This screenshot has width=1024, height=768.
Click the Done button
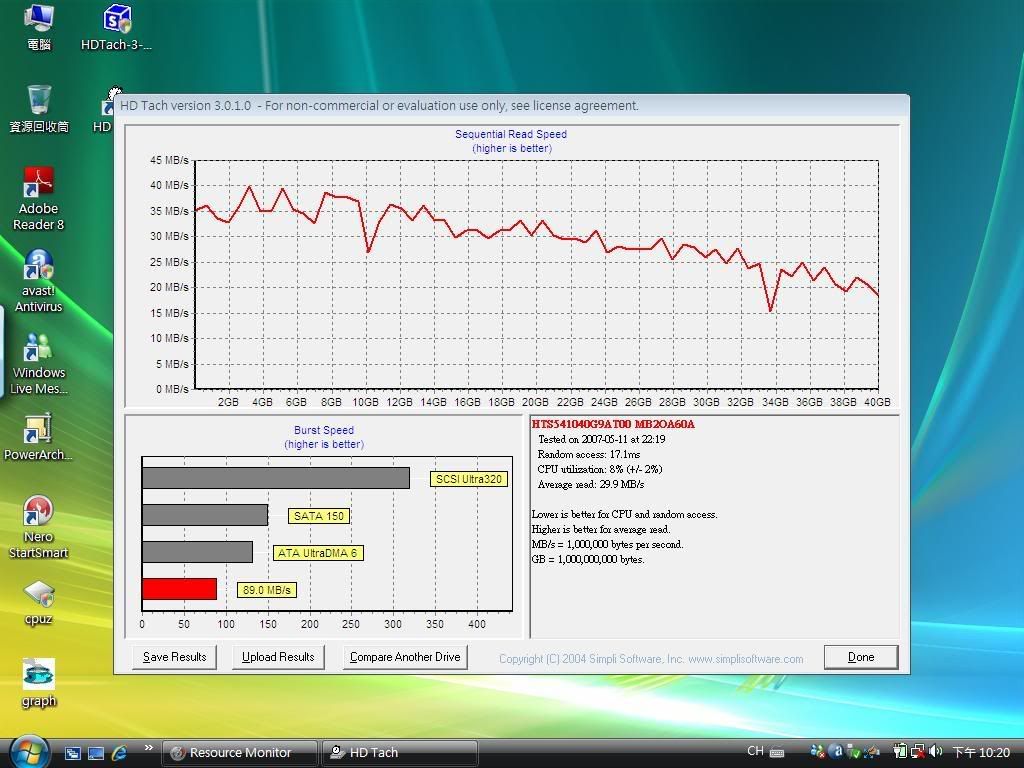coord(861,657)
